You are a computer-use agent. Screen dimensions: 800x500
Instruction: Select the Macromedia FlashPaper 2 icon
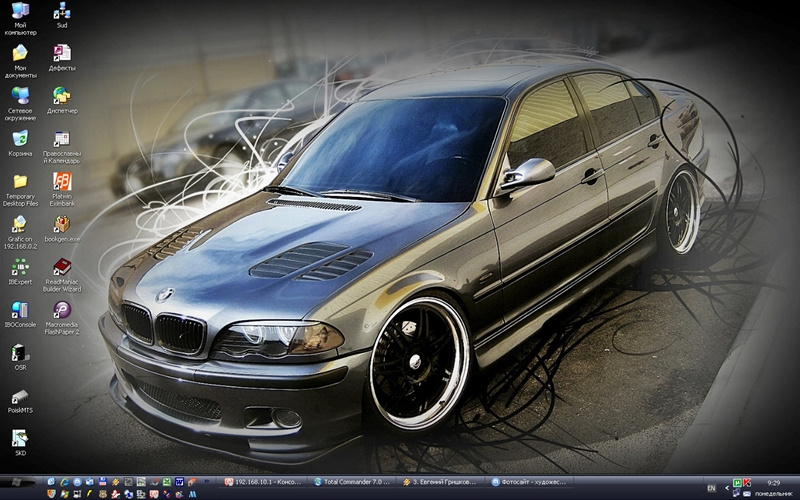62,318
